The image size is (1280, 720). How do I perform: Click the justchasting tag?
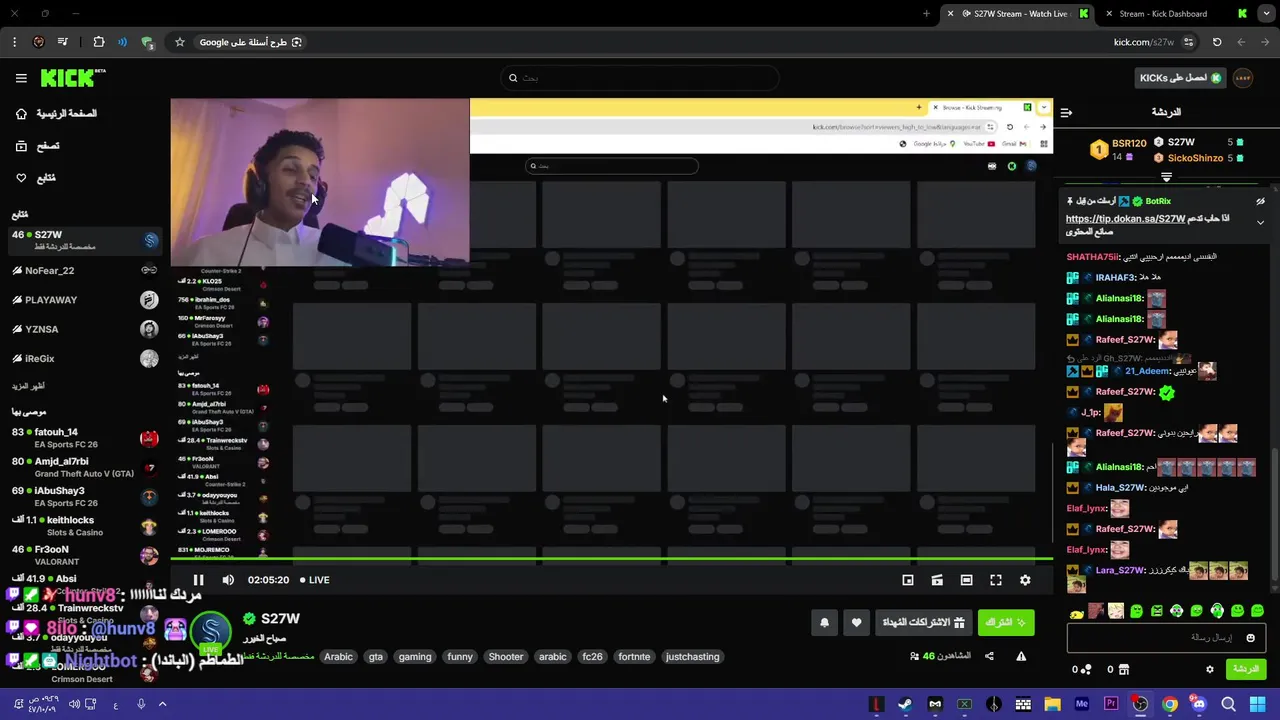point(692,657)
